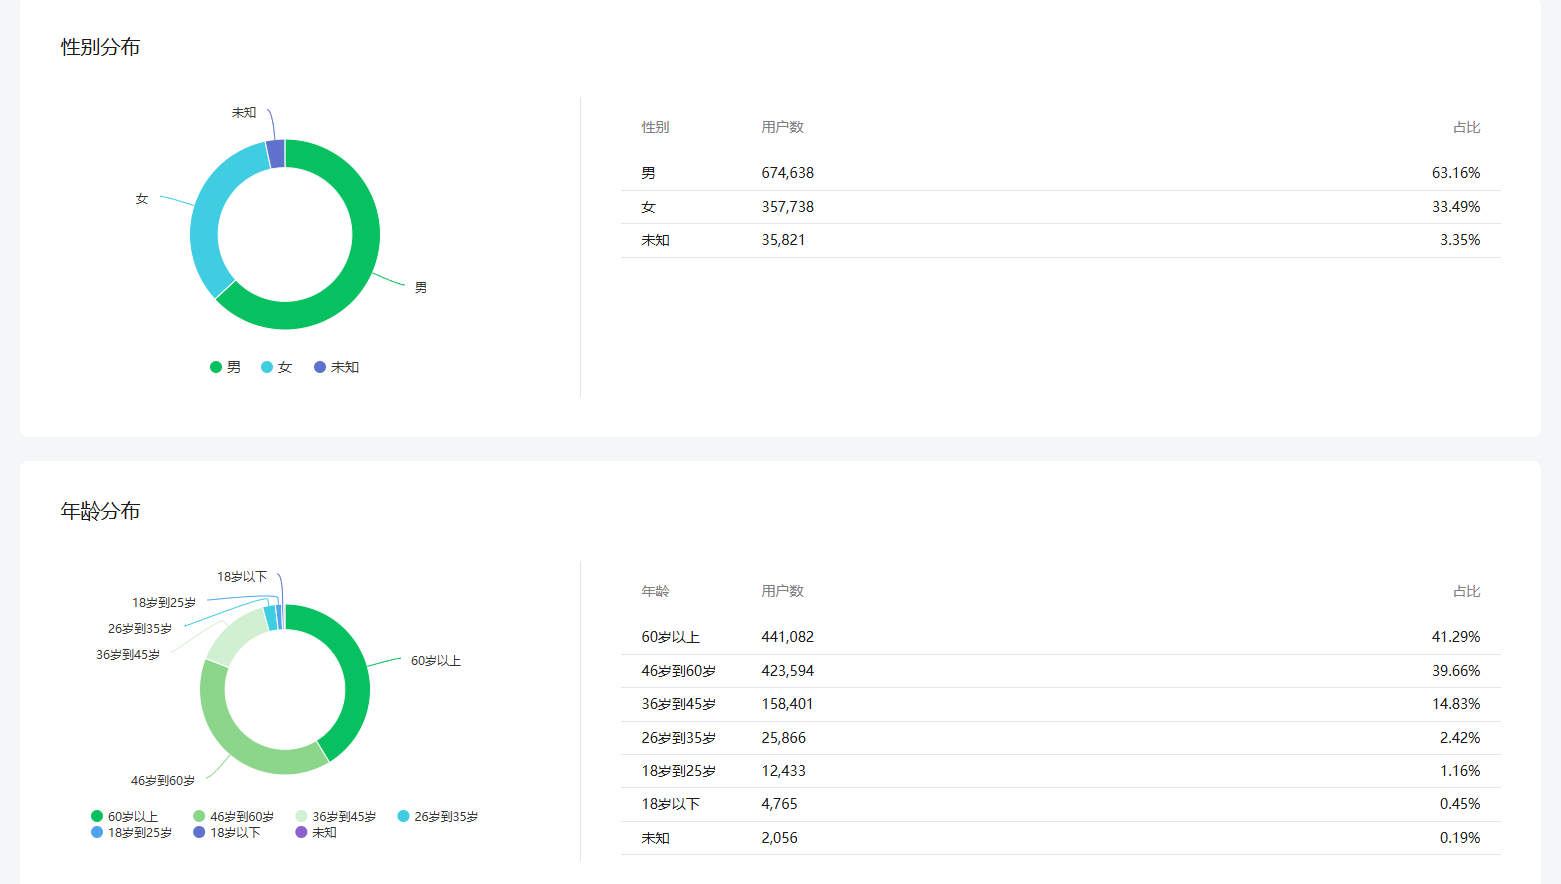Viewport: 1561px width, 884px height.
Task: Click the purple 未知 slice of the gender donut
Action: click(x=276, y=154)
